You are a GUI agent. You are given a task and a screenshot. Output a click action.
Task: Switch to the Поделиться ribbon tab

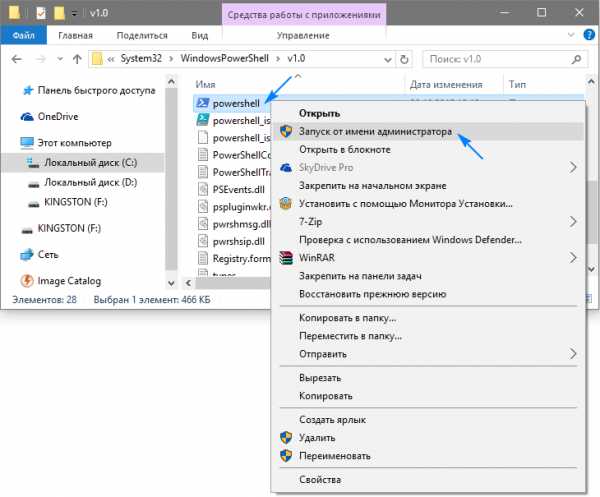[x=142, y=36]
